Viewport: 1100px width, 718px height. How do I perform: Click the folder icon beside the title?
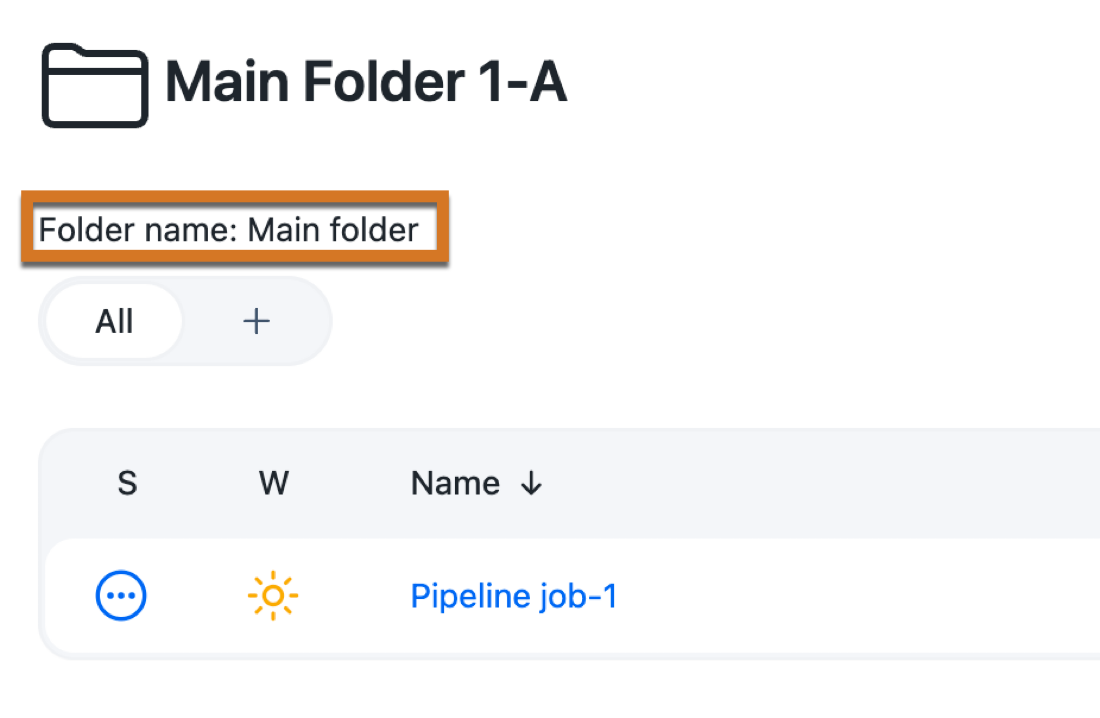click(x=95, y=86)
